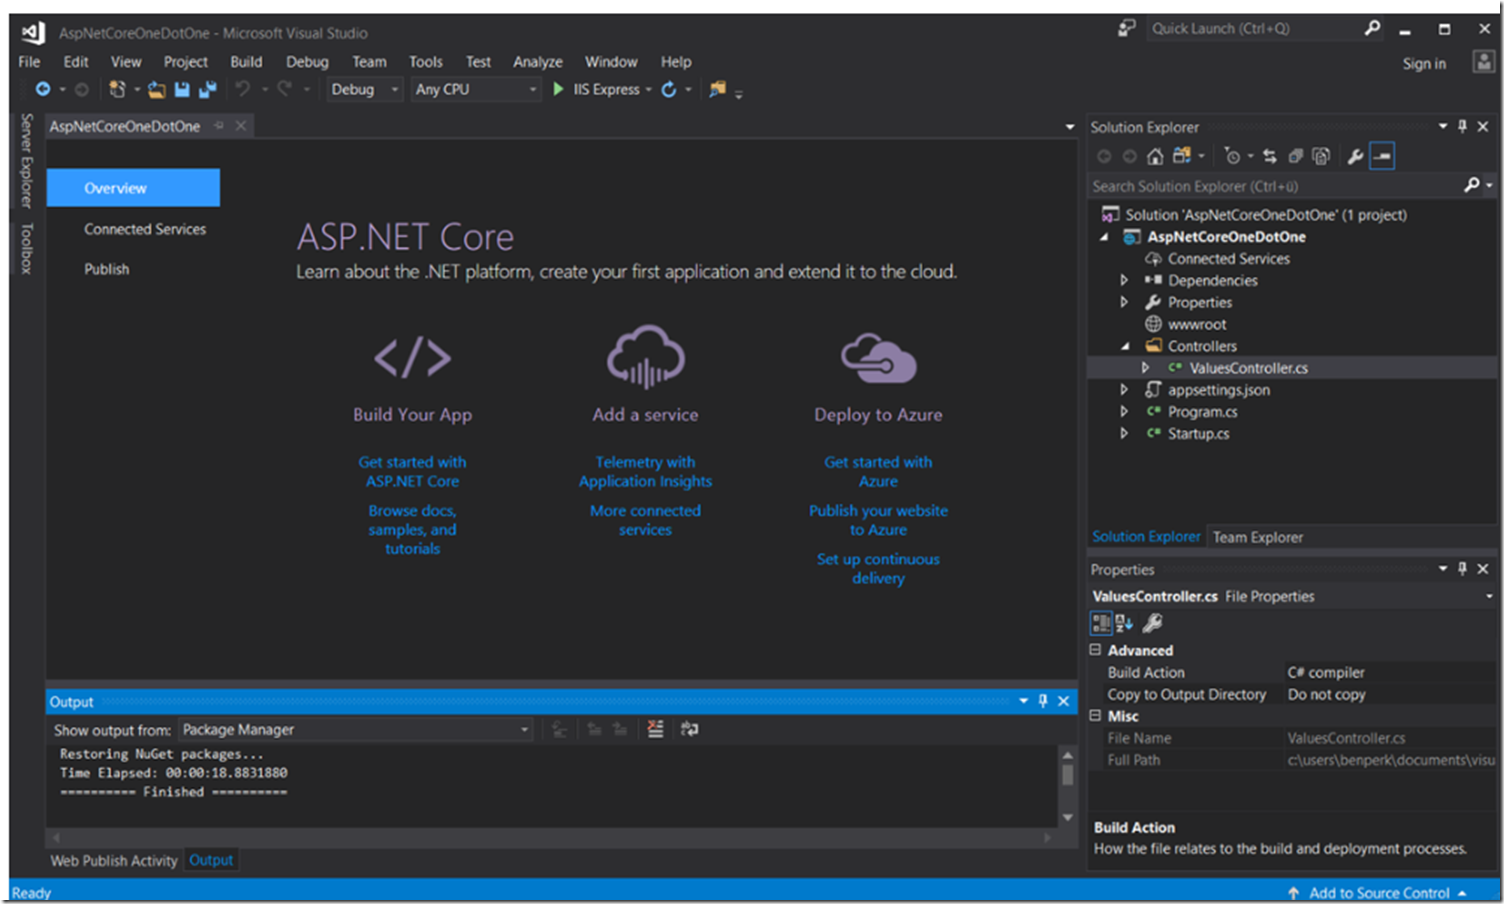The height and width of the screenshot is (904, 1504).
Task: Click the account avatar icon near Sign in
Action: 1483,62
